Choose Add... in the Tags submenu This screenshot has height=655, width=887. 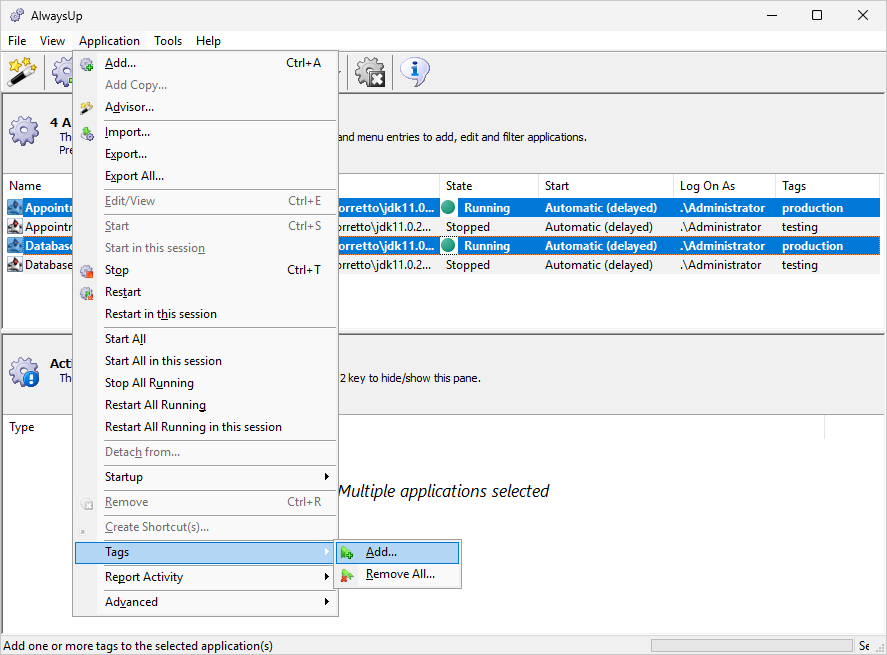point(398,553)
